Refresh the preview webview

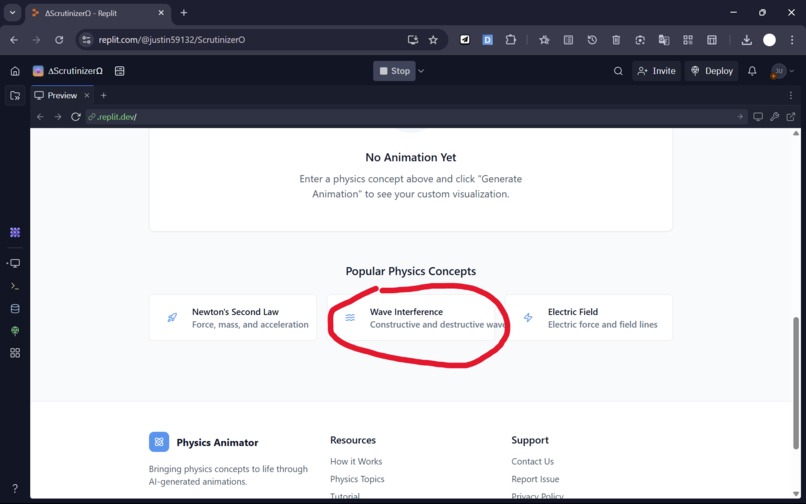click(76, 117)
